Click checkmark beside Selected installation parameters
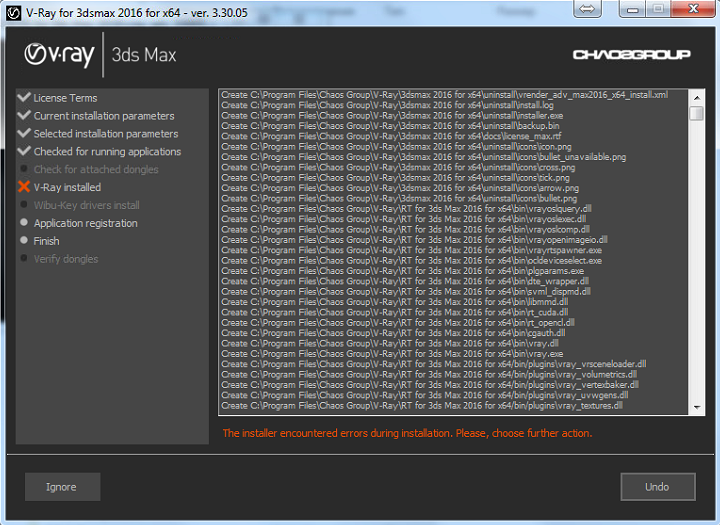Viewport: 720px width, 525px height. tap(24, 133)
